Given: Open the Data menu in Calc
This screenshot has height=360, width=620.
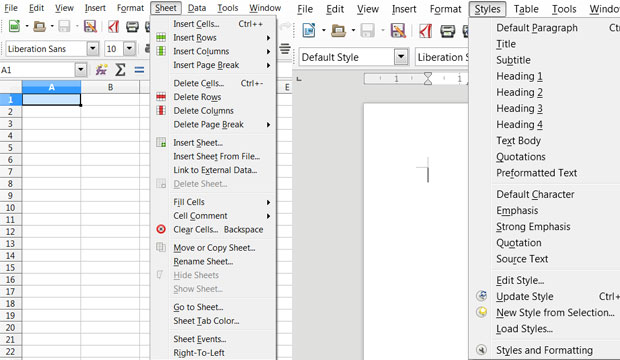Looking at the screenshot, I should (x=197, y=8).
